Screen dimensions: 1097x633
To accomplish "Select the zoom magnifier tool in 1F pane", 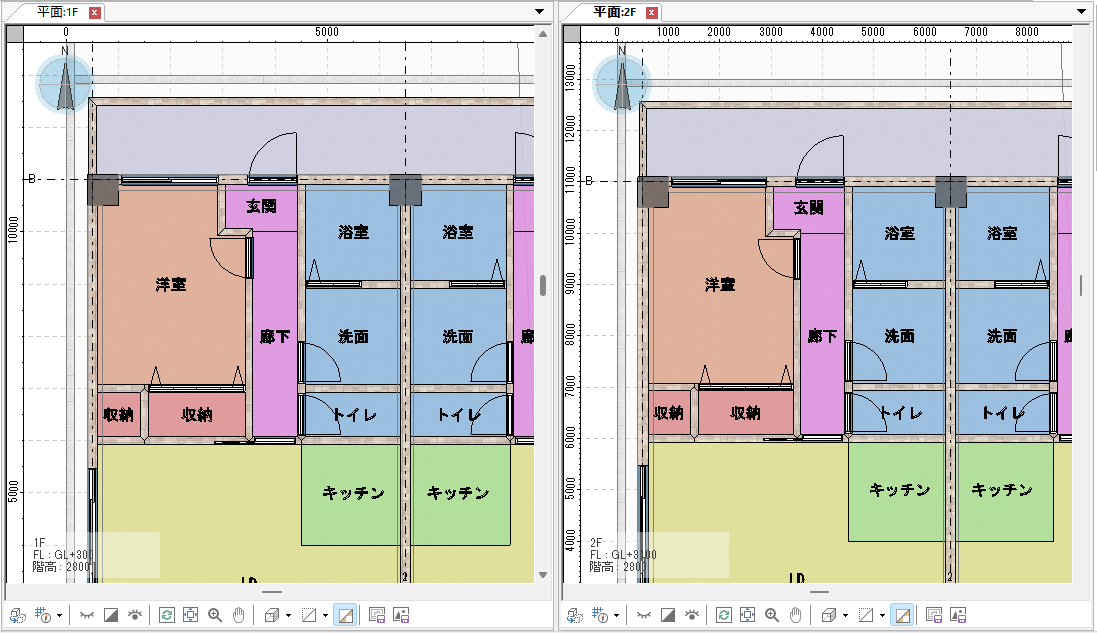I will 215,615.
